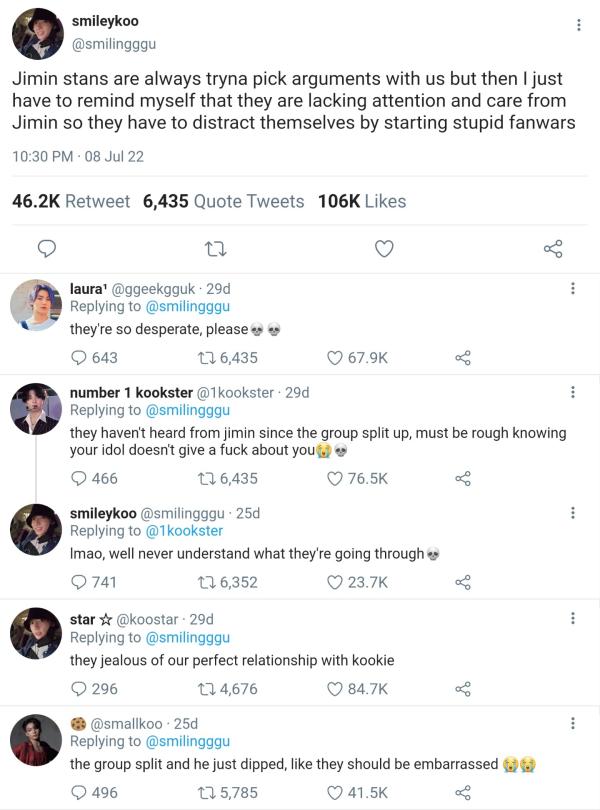The width and height of the screenshot is (600, 810).
Task: Reply to number 1 kookster's comment
Action: coord(79,479)
